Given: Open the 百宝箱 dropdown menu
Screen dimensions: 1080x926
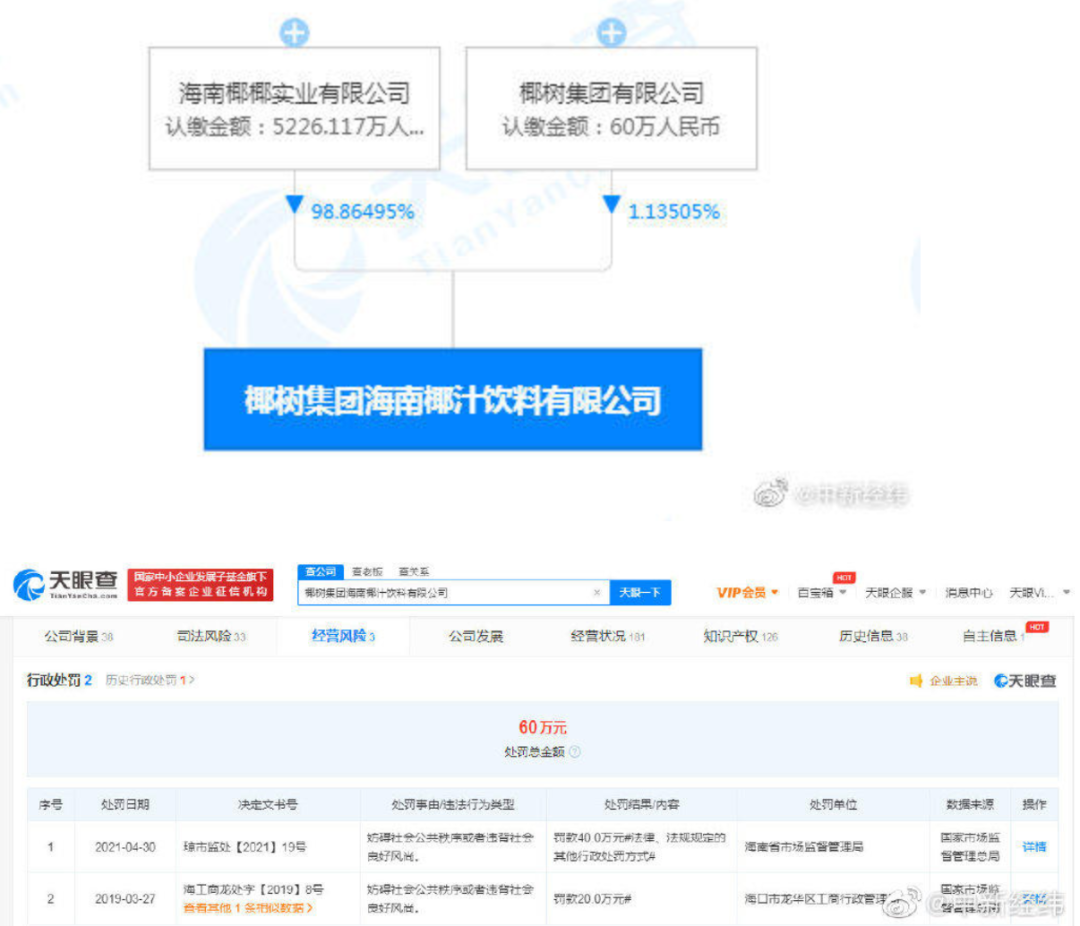Looking at the screenshot, I should click(x=822, y=593).
